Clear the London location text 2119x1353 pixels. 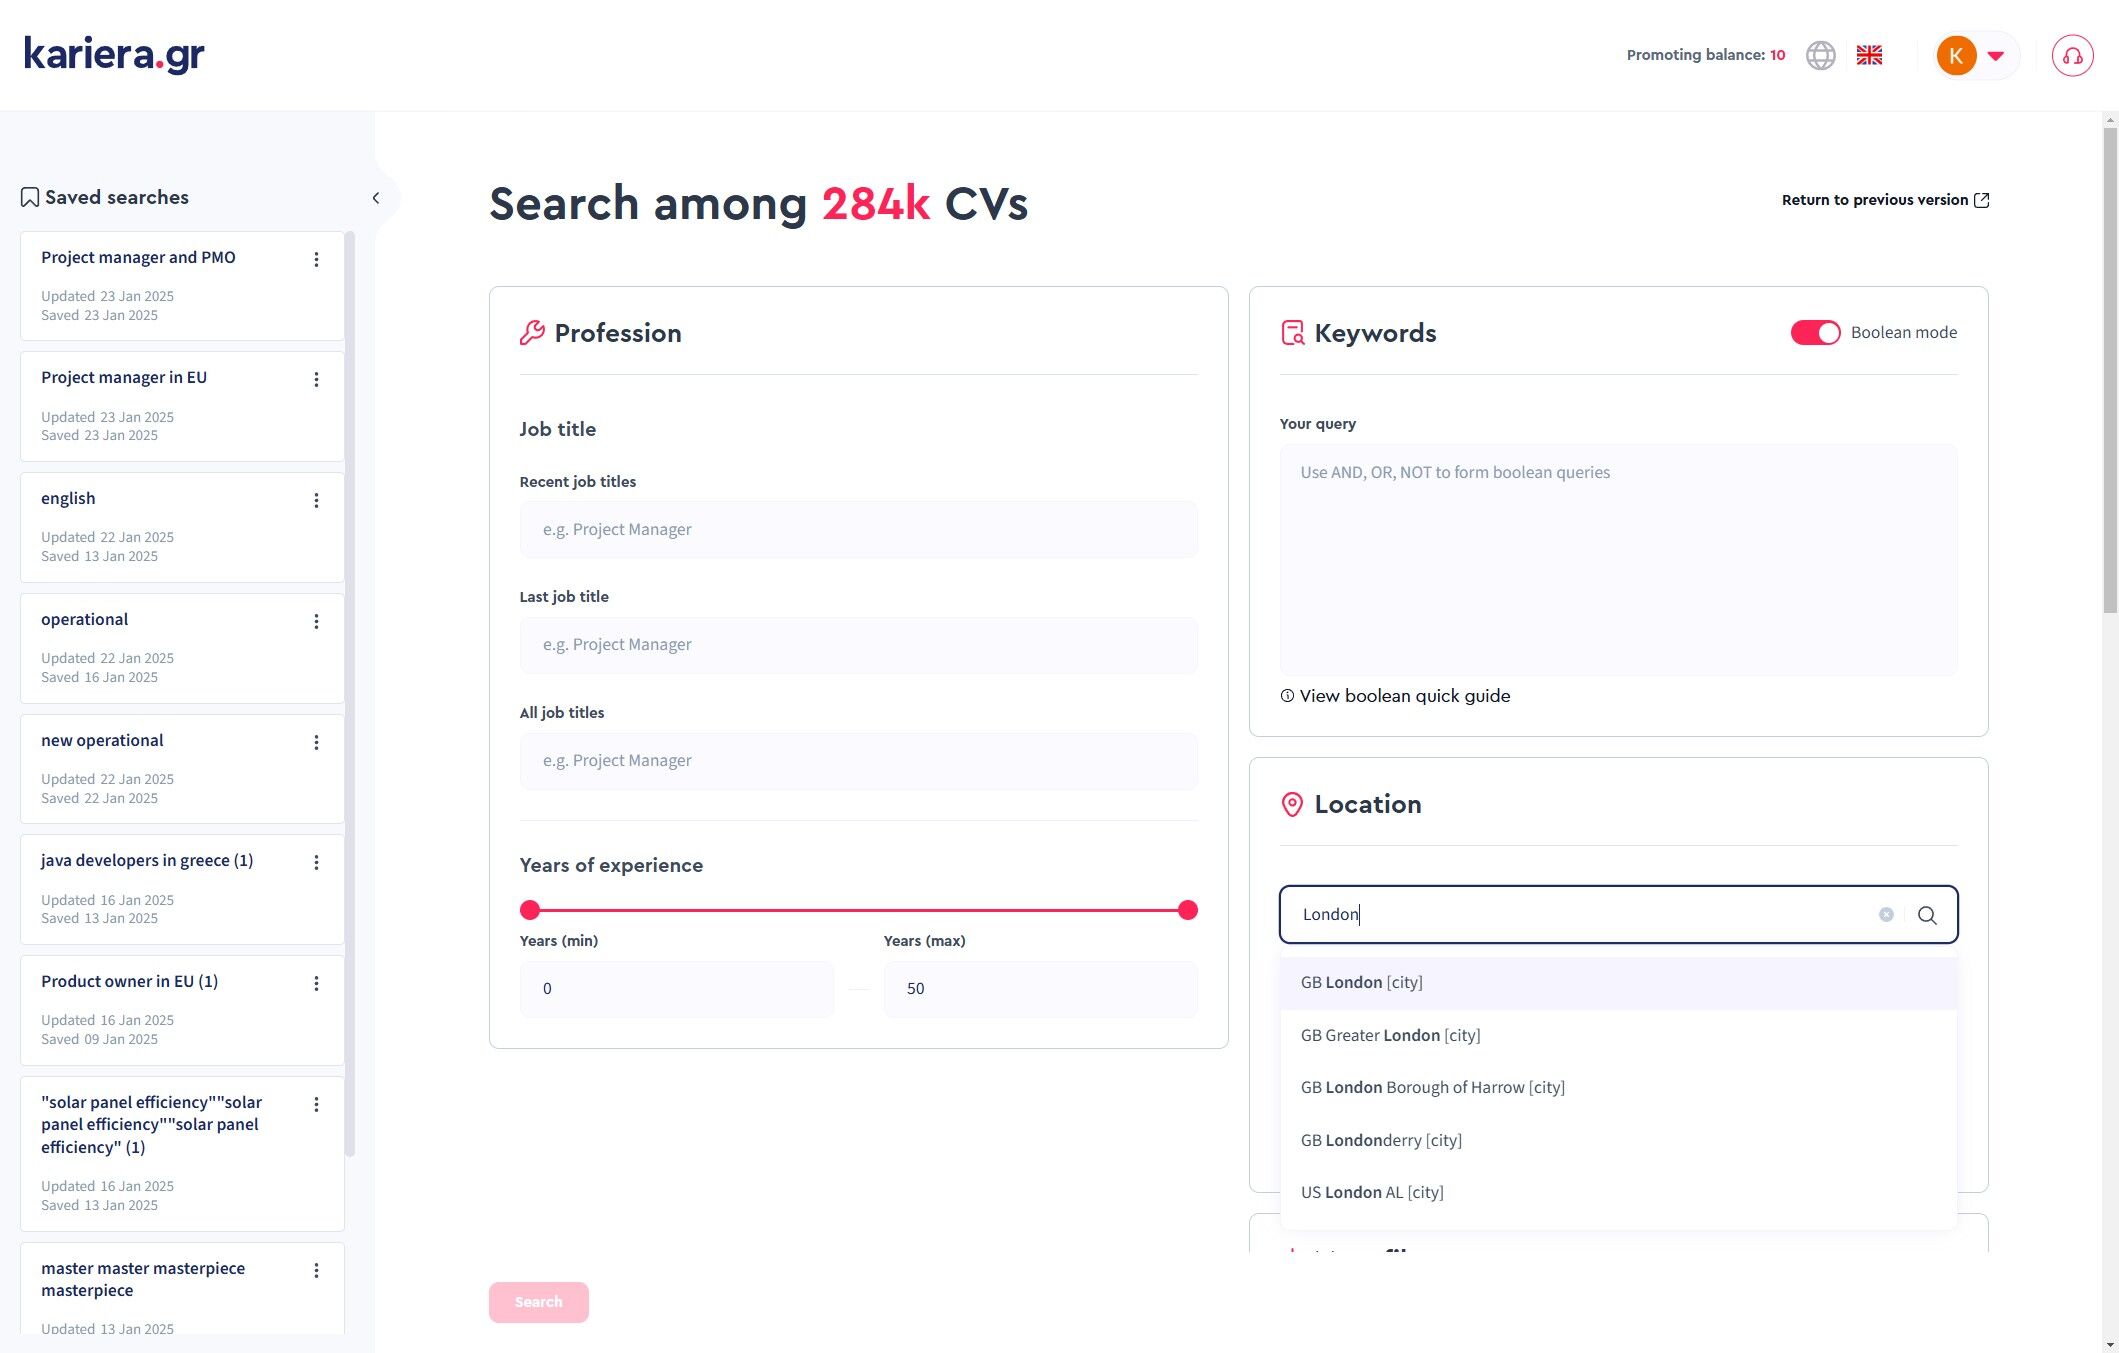pyautogui.click(x=1886, y=915)
